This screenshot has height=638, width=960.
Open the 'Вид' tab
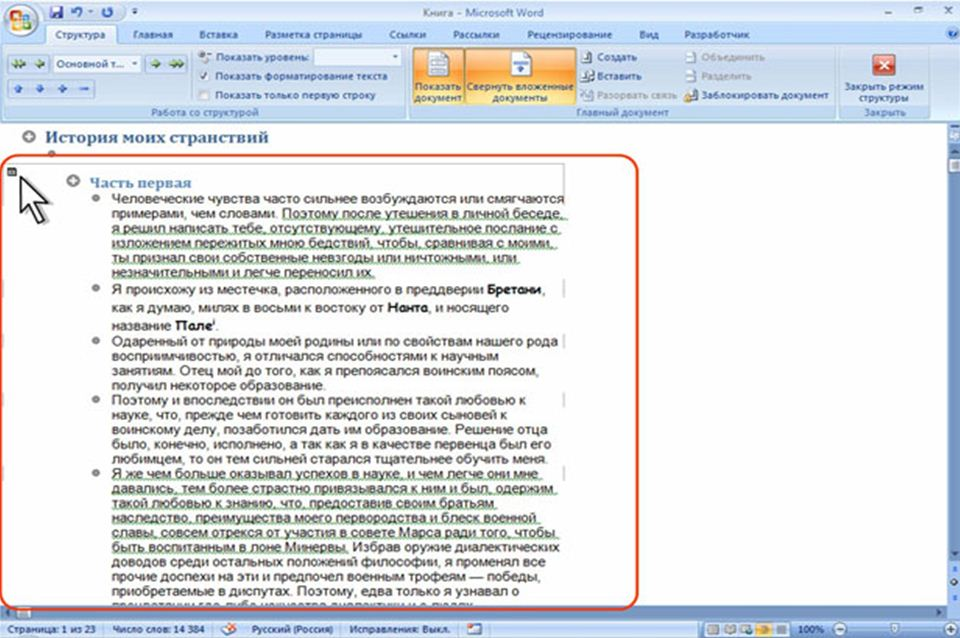pos(648,35)
